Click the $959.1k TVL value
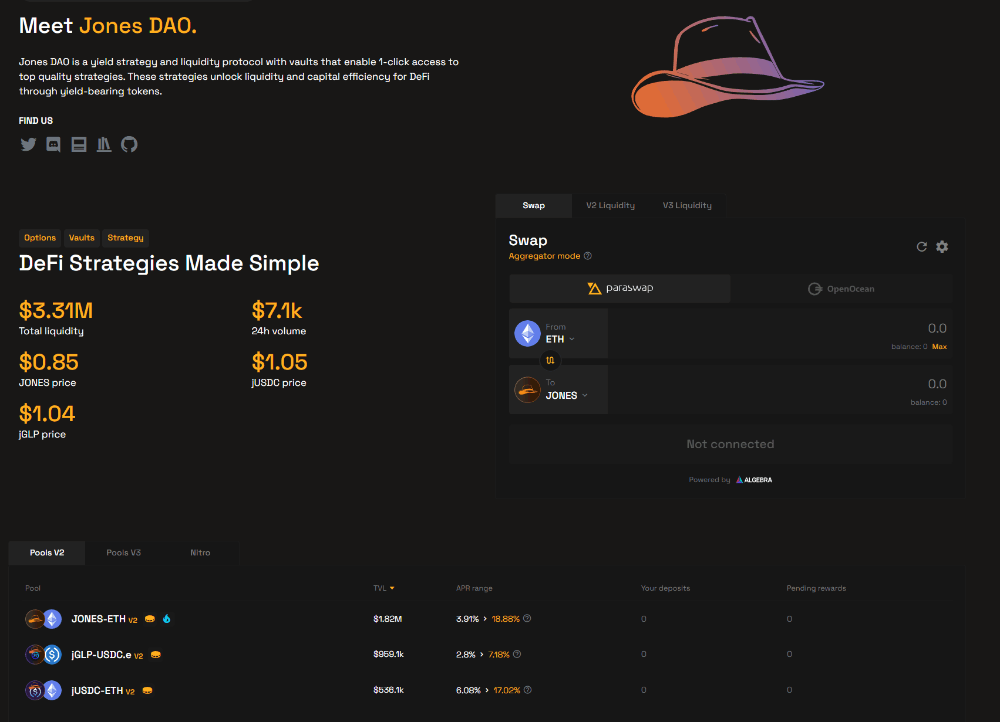The height and width of the screenshot is (722, 1000). click(x=388, y=654)
